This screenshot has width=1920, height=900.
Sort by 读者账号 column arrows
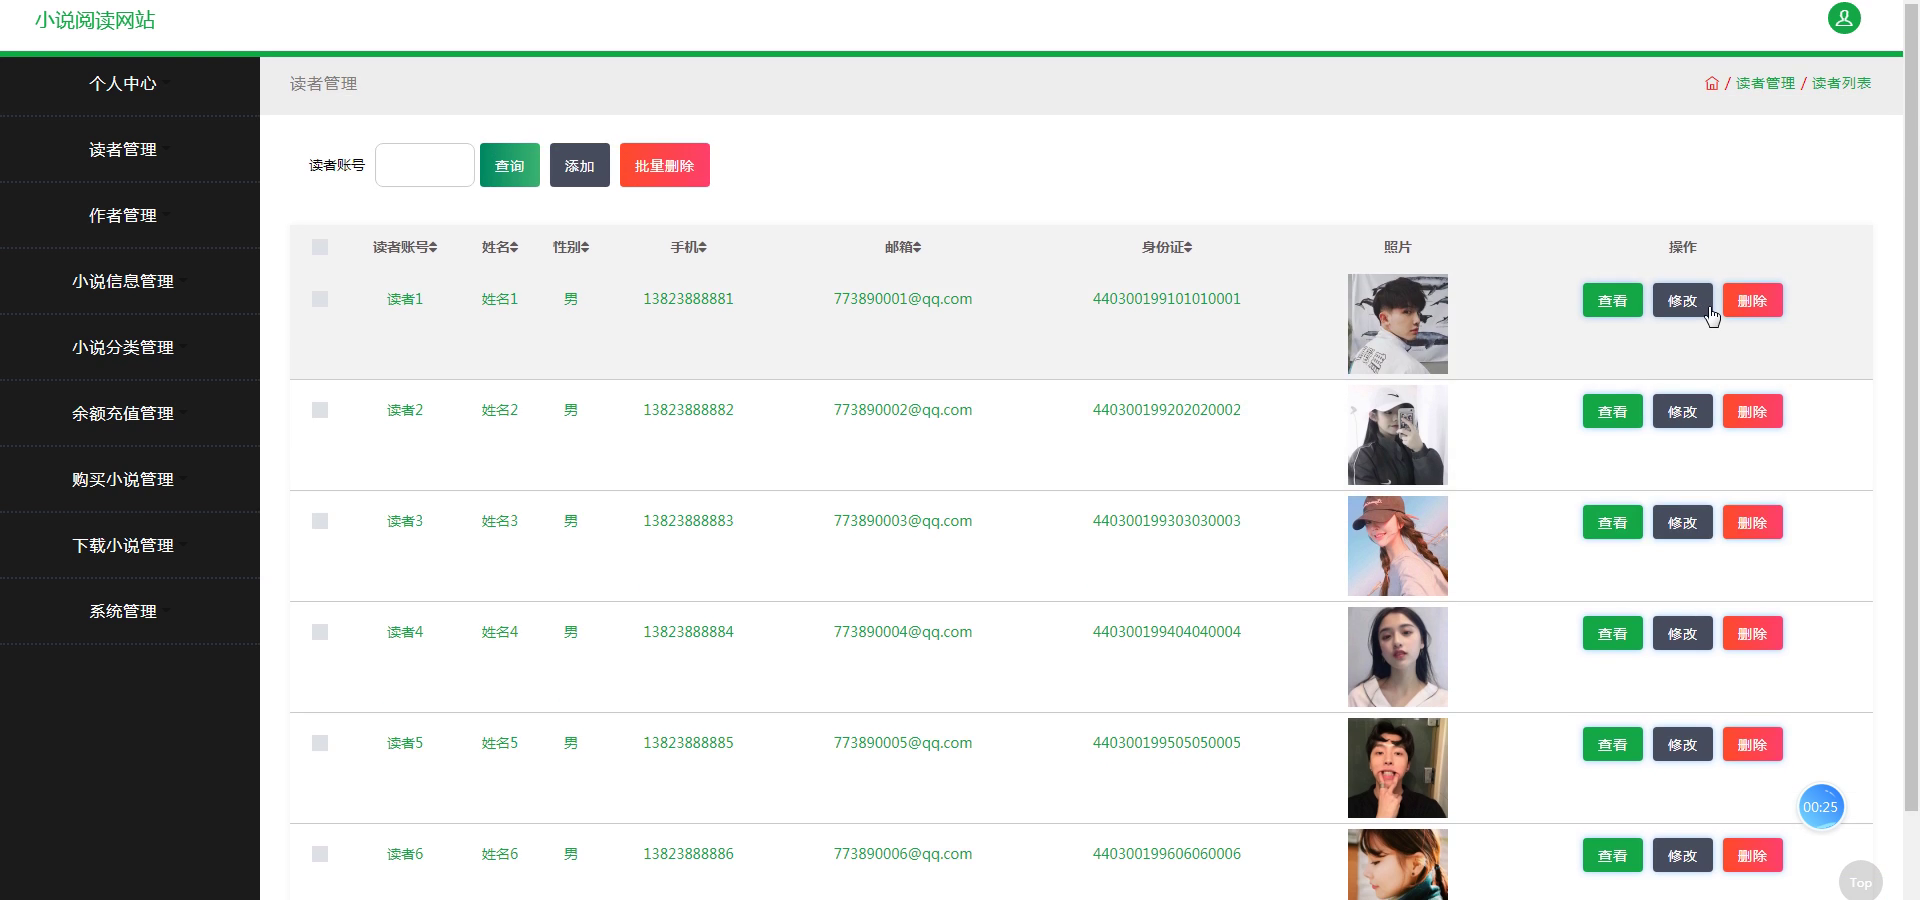433,247
